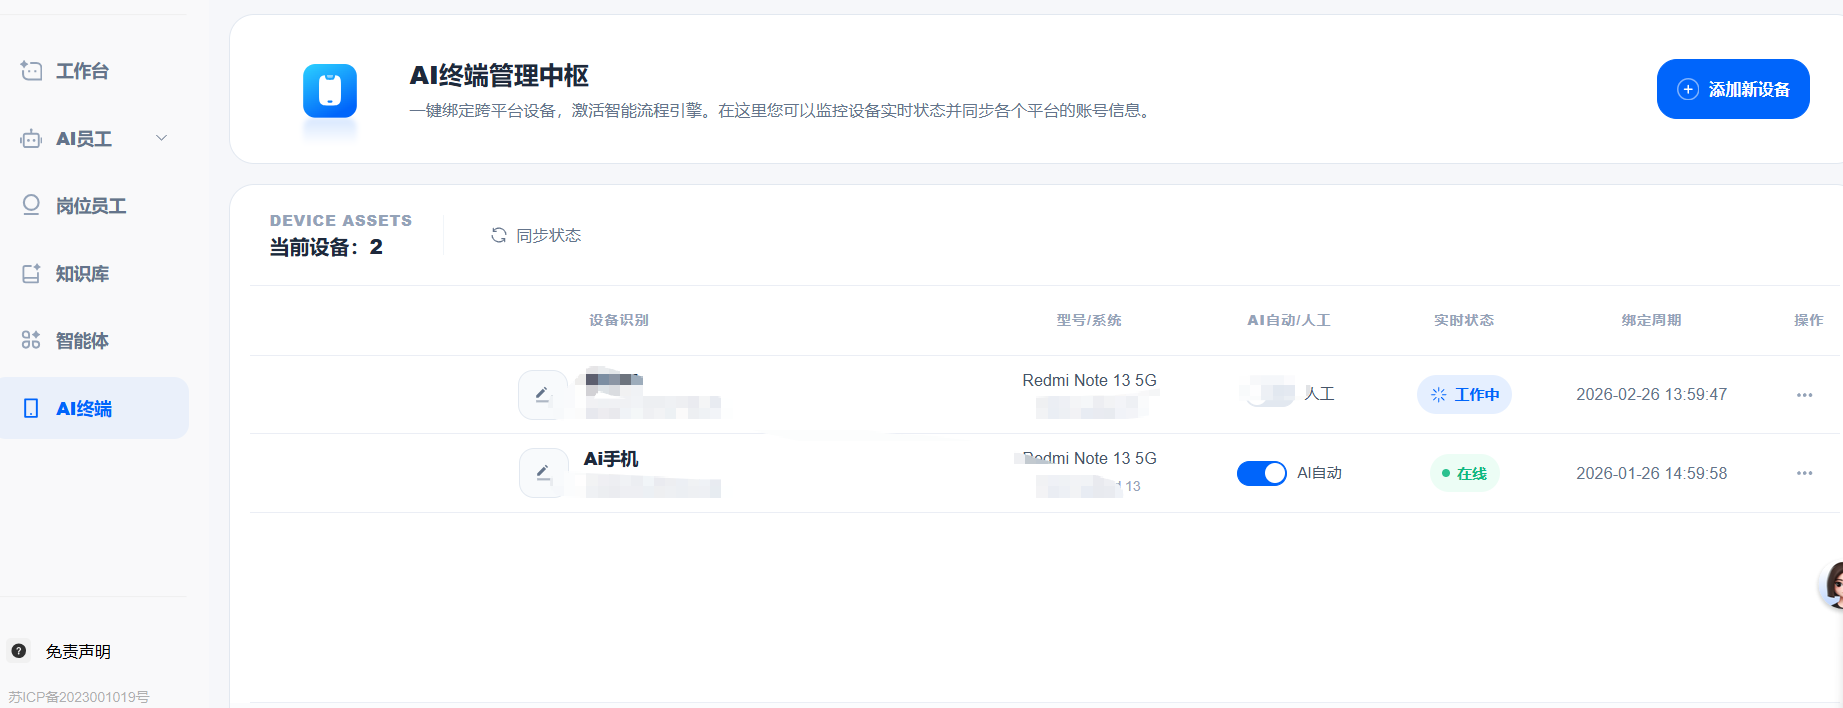Click the 知识库 book icon
Viewport: 1843px width, 708px height.
click(x=31, y=273)
